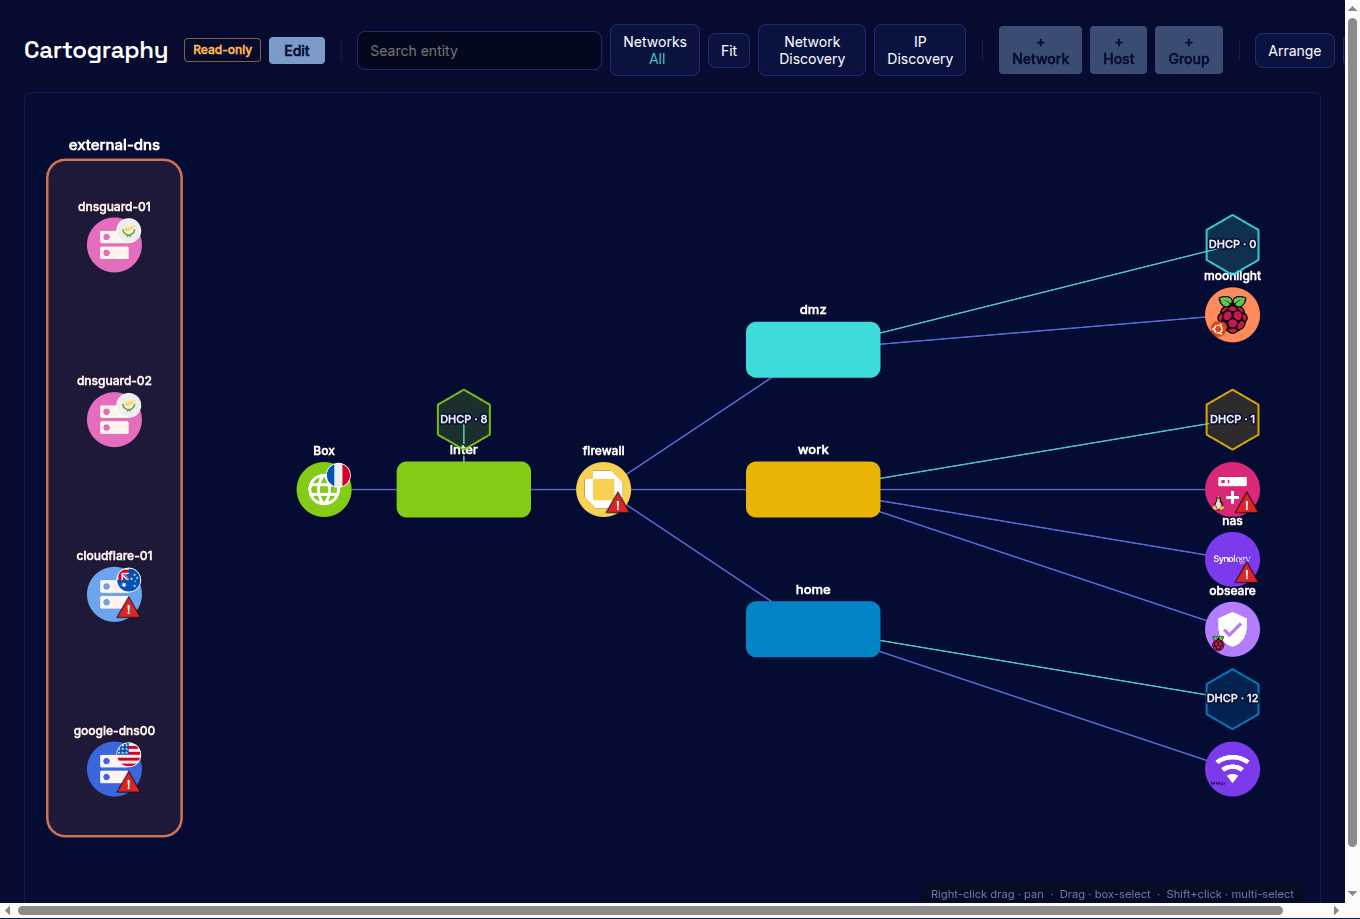Select the green inter network box
The image size is (1360, 919).
click(464, 490)
